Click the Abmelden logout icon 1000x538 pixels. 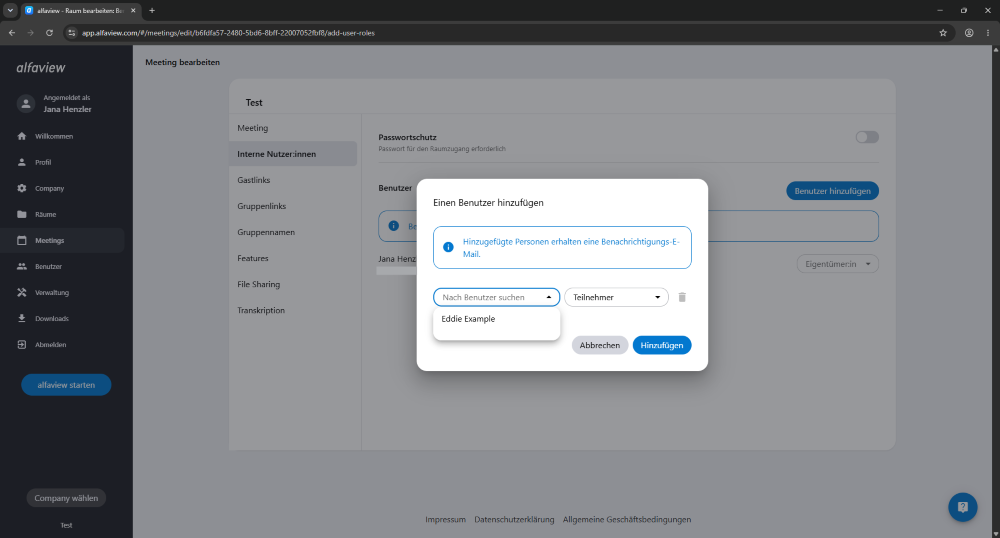click(x=22, y=345)
